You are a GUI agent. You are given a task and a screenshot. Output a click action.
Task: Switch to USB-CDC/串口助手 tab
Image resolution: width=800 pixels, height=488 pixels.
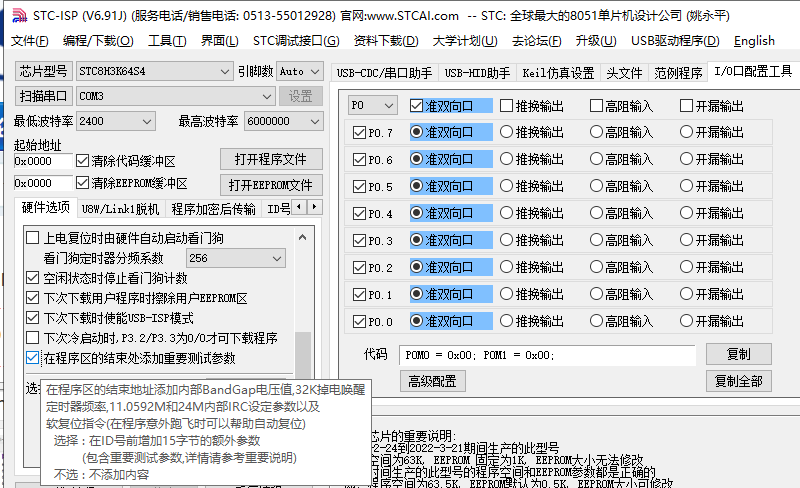tap(384, 74)
